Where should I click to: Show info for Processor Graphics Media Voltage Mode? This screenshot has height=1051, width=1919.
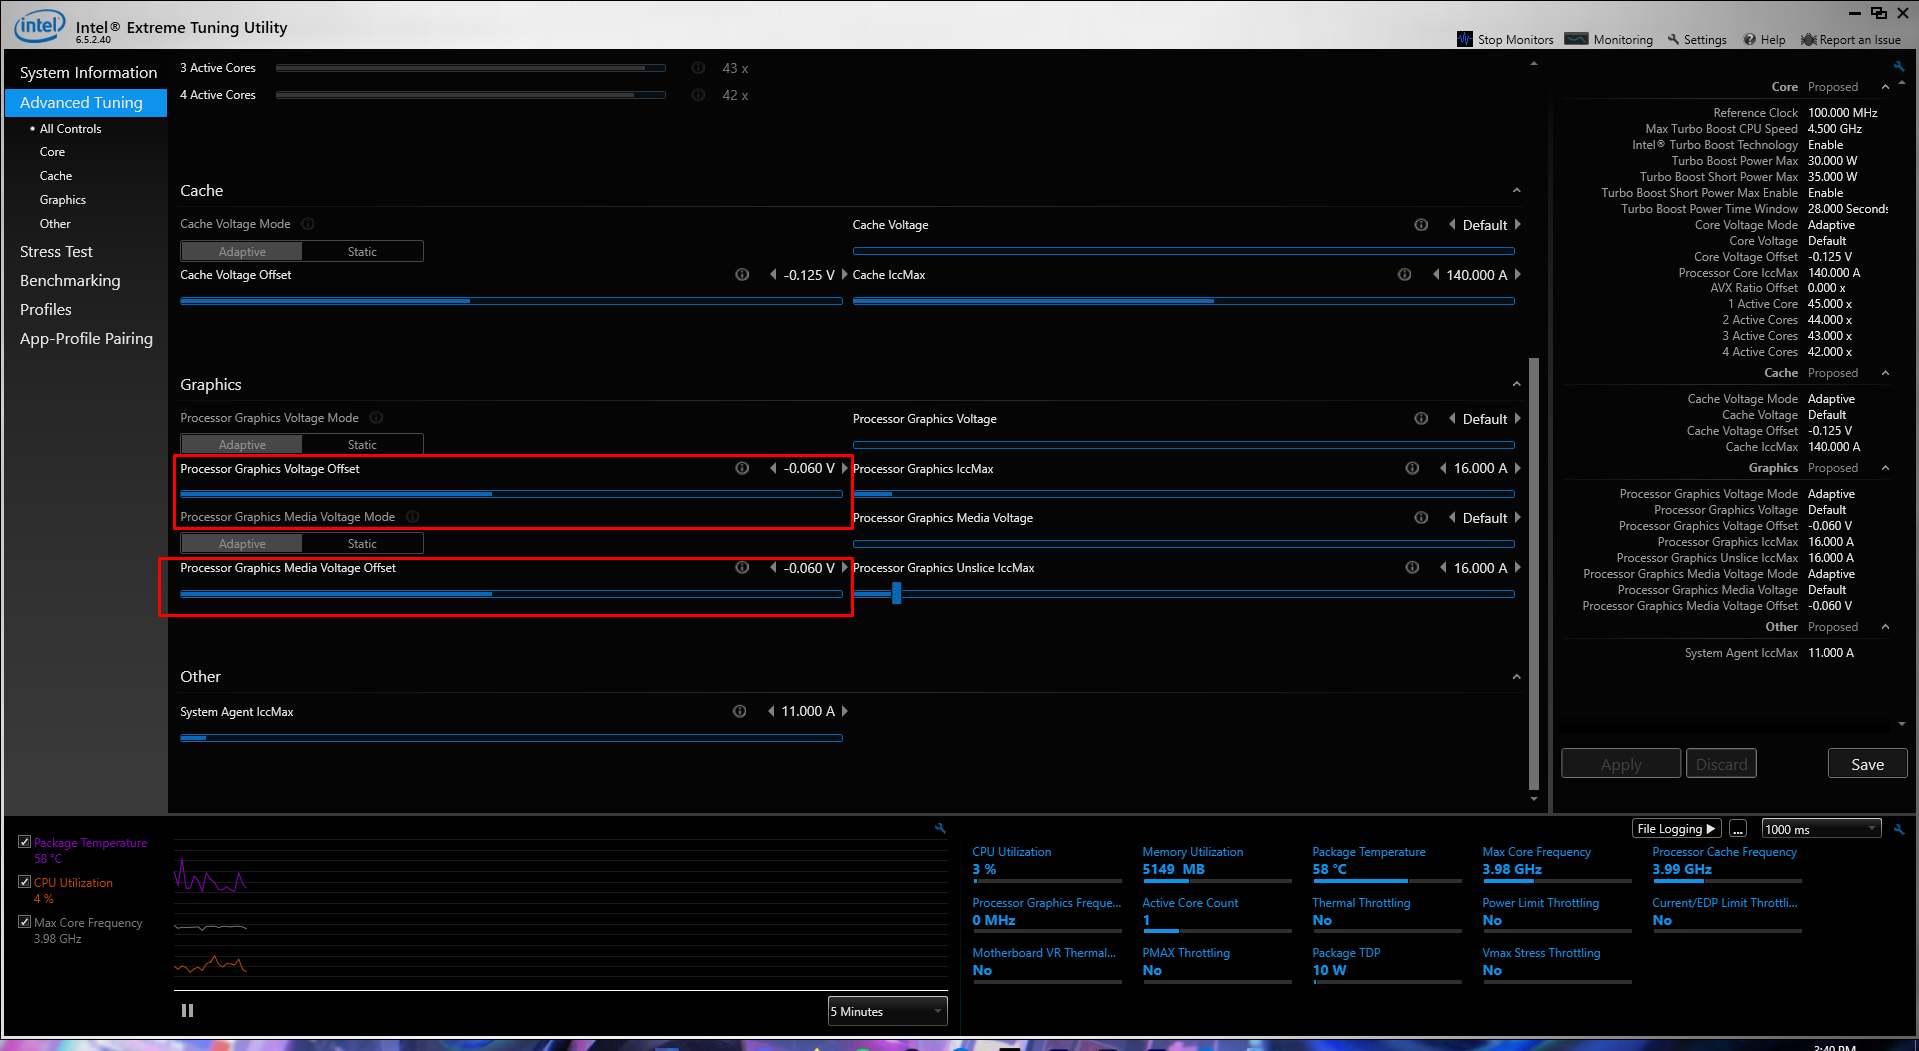[412, 517]
